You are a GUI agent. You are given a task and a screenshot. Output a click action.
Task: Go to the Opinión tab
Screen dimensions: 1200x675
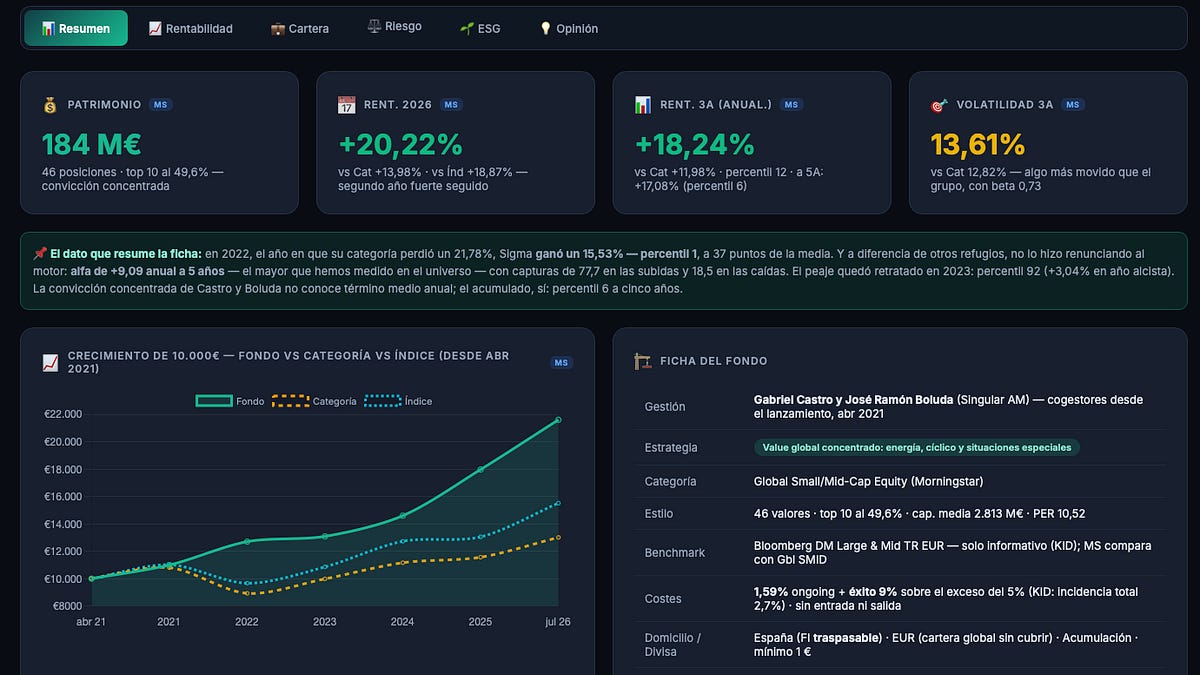click(x=568, y=28)
